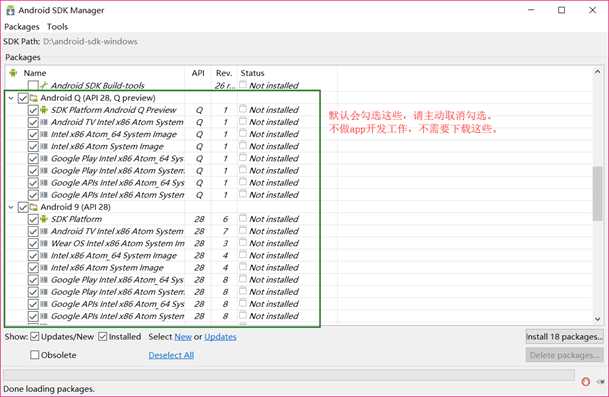Click the Android icon beside Android 9 SDK Platform
609x397 pixels.
point(44,219)
